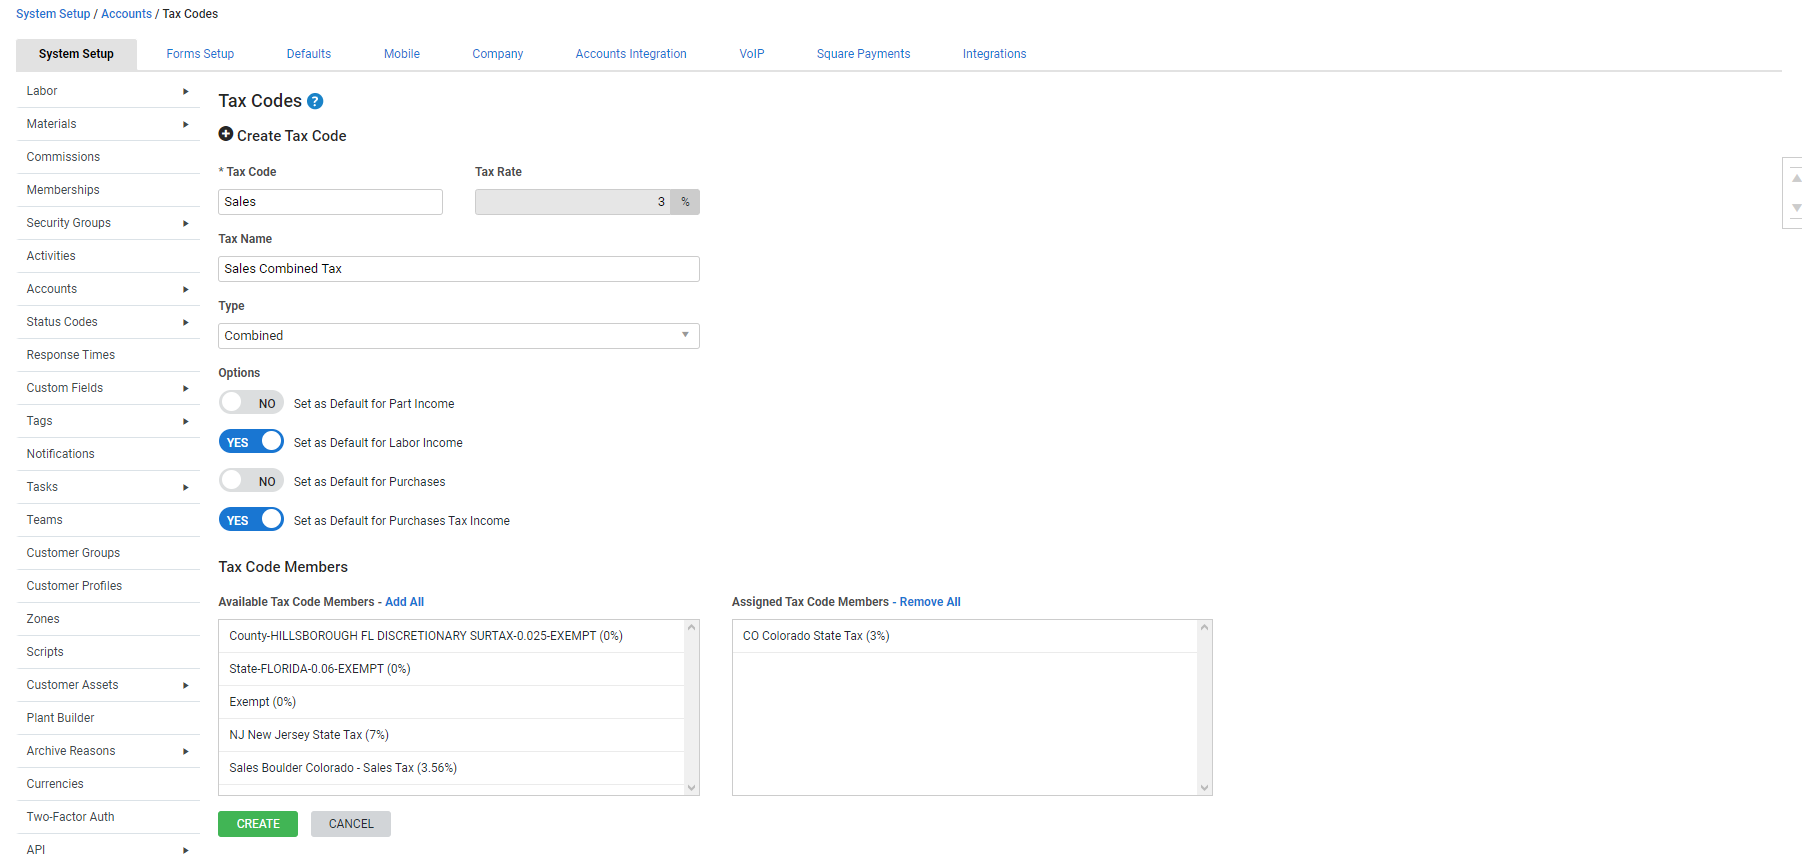Open the Accounts Integration tab
This screenshot has width=1802, height=860.
point(630,54)
